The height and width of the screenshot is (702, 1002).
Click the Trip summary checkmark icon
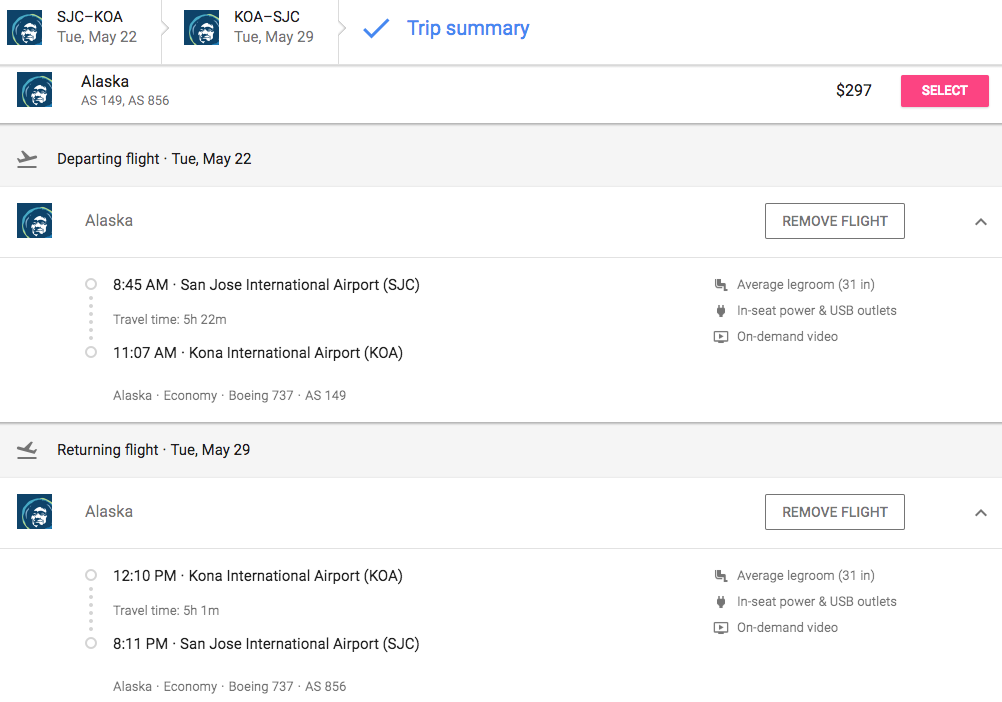376,28
